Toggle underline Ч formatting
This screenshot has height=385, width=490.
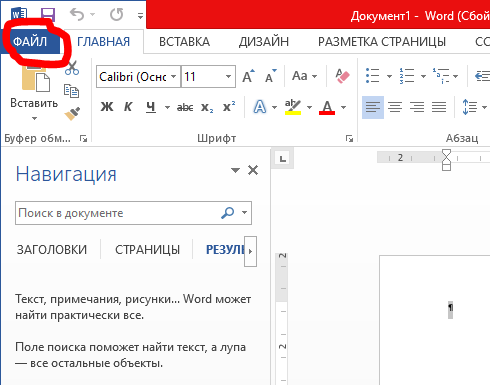click(151, 107)
